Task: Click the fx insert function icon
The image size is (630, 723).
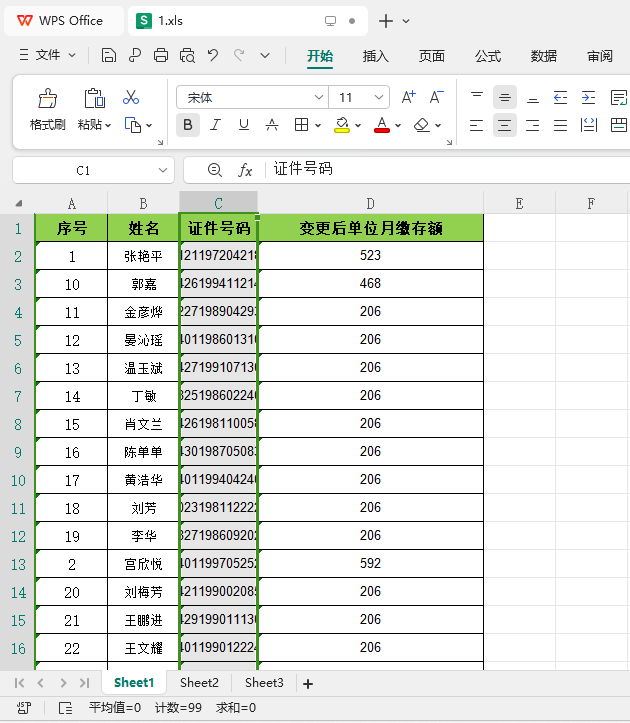Action: pyautogui.click(x=245, y=170)
